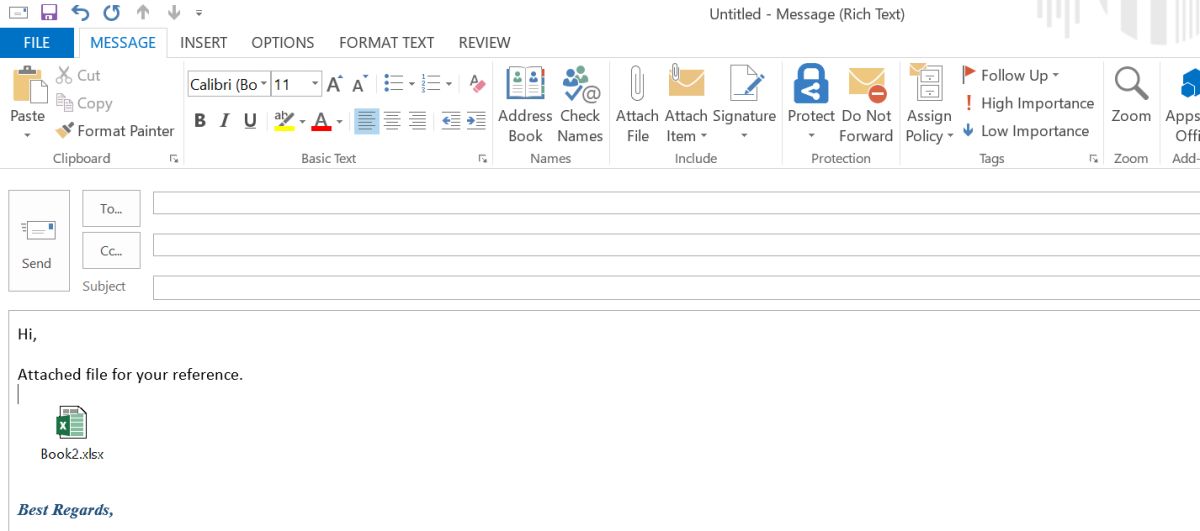Open the Basic Text dialog launcher
Screen dimensions: 1200x531
483,158
